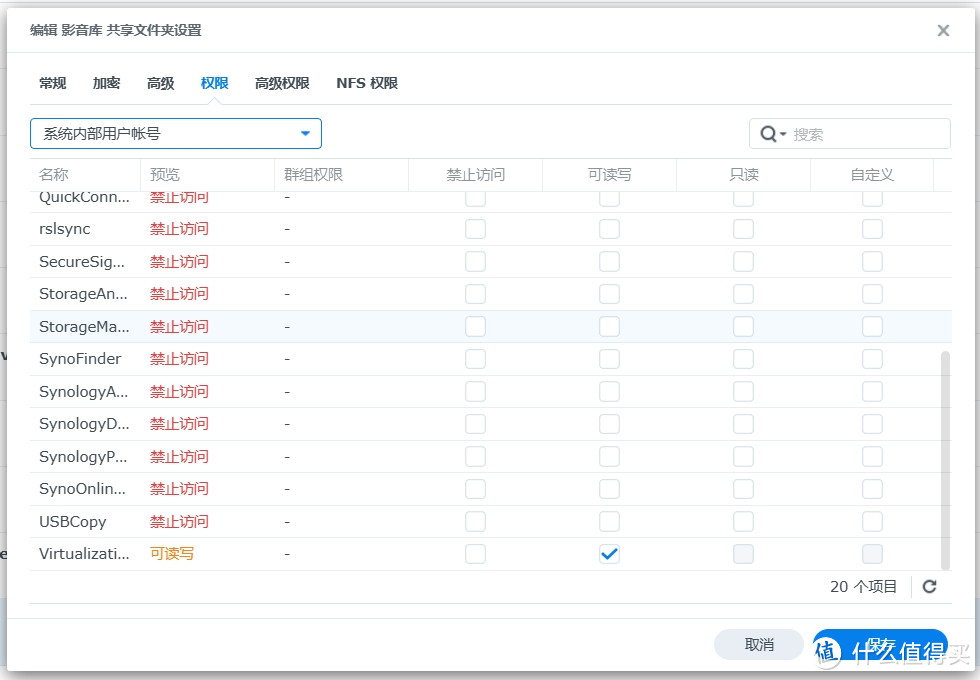
Task: Type in the 搜索 search field
Action: pyautogui.click(x=865, y=134)
